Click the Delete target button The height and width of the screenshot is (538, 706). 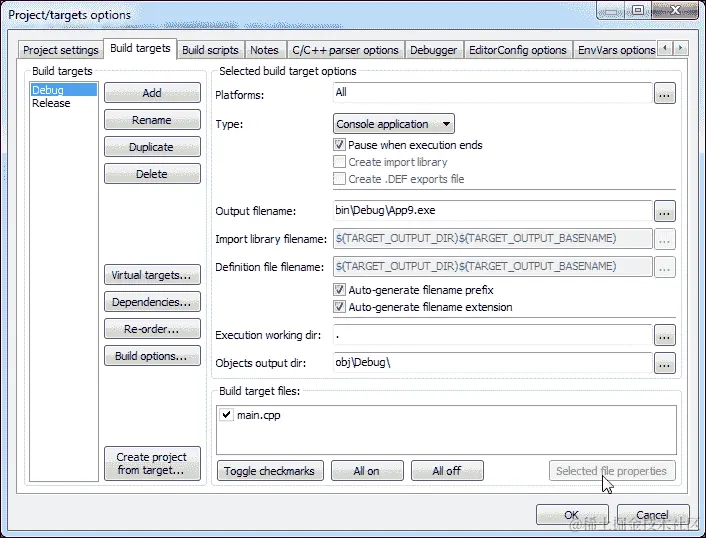(x=152, y=174)
